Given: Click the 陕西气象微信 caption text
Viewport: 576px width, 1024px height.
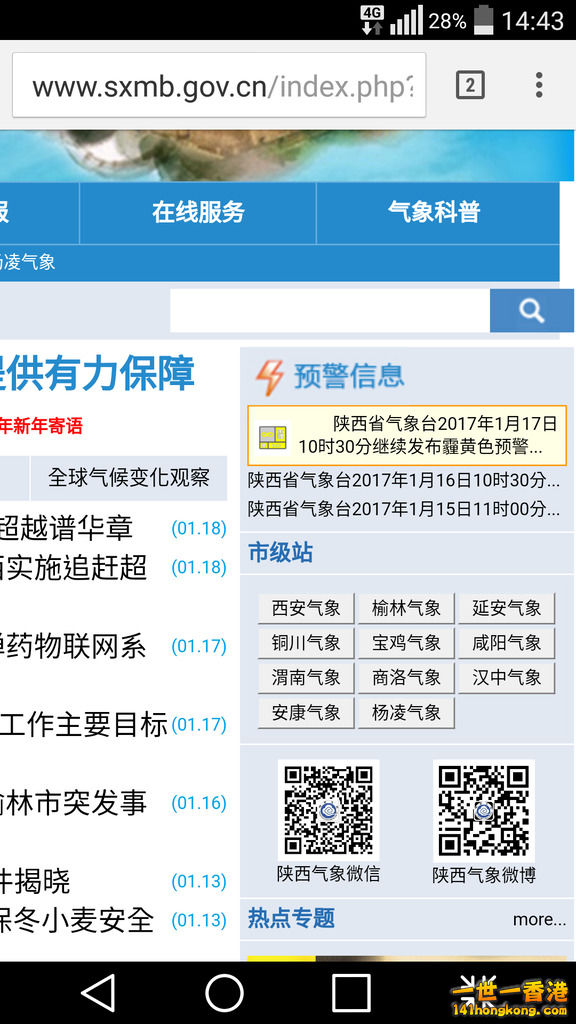Looking at the screenshot, I should pos(328,874).
